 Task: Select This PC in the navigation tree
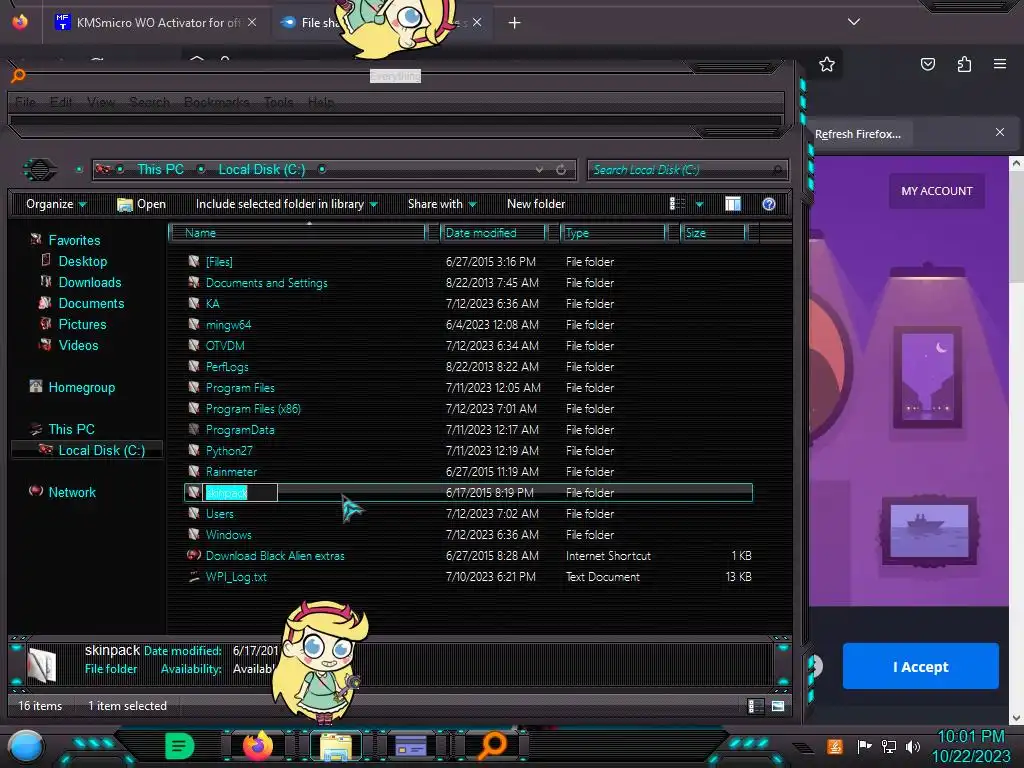(x=71, y=429)
